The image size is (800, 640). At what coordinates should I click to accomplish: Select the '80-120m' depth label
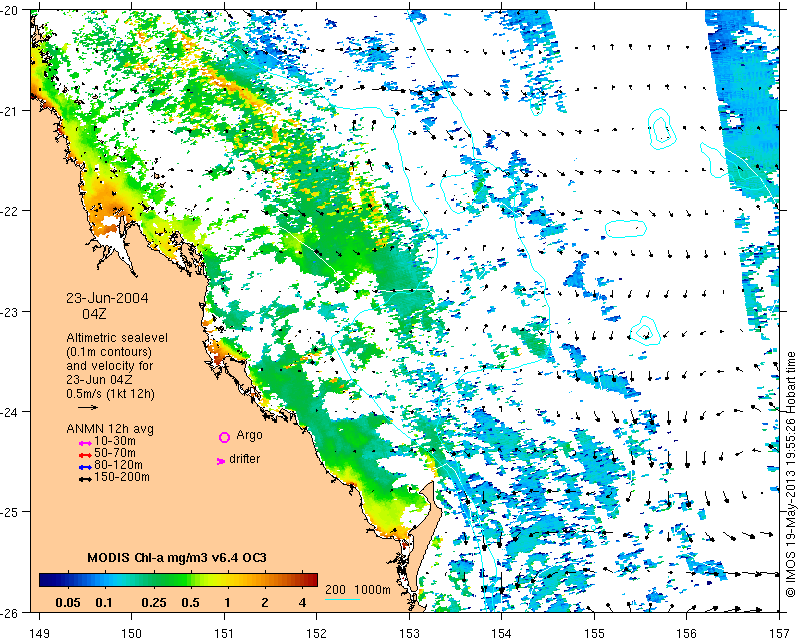pyautogui.click(x=118, y=465)
